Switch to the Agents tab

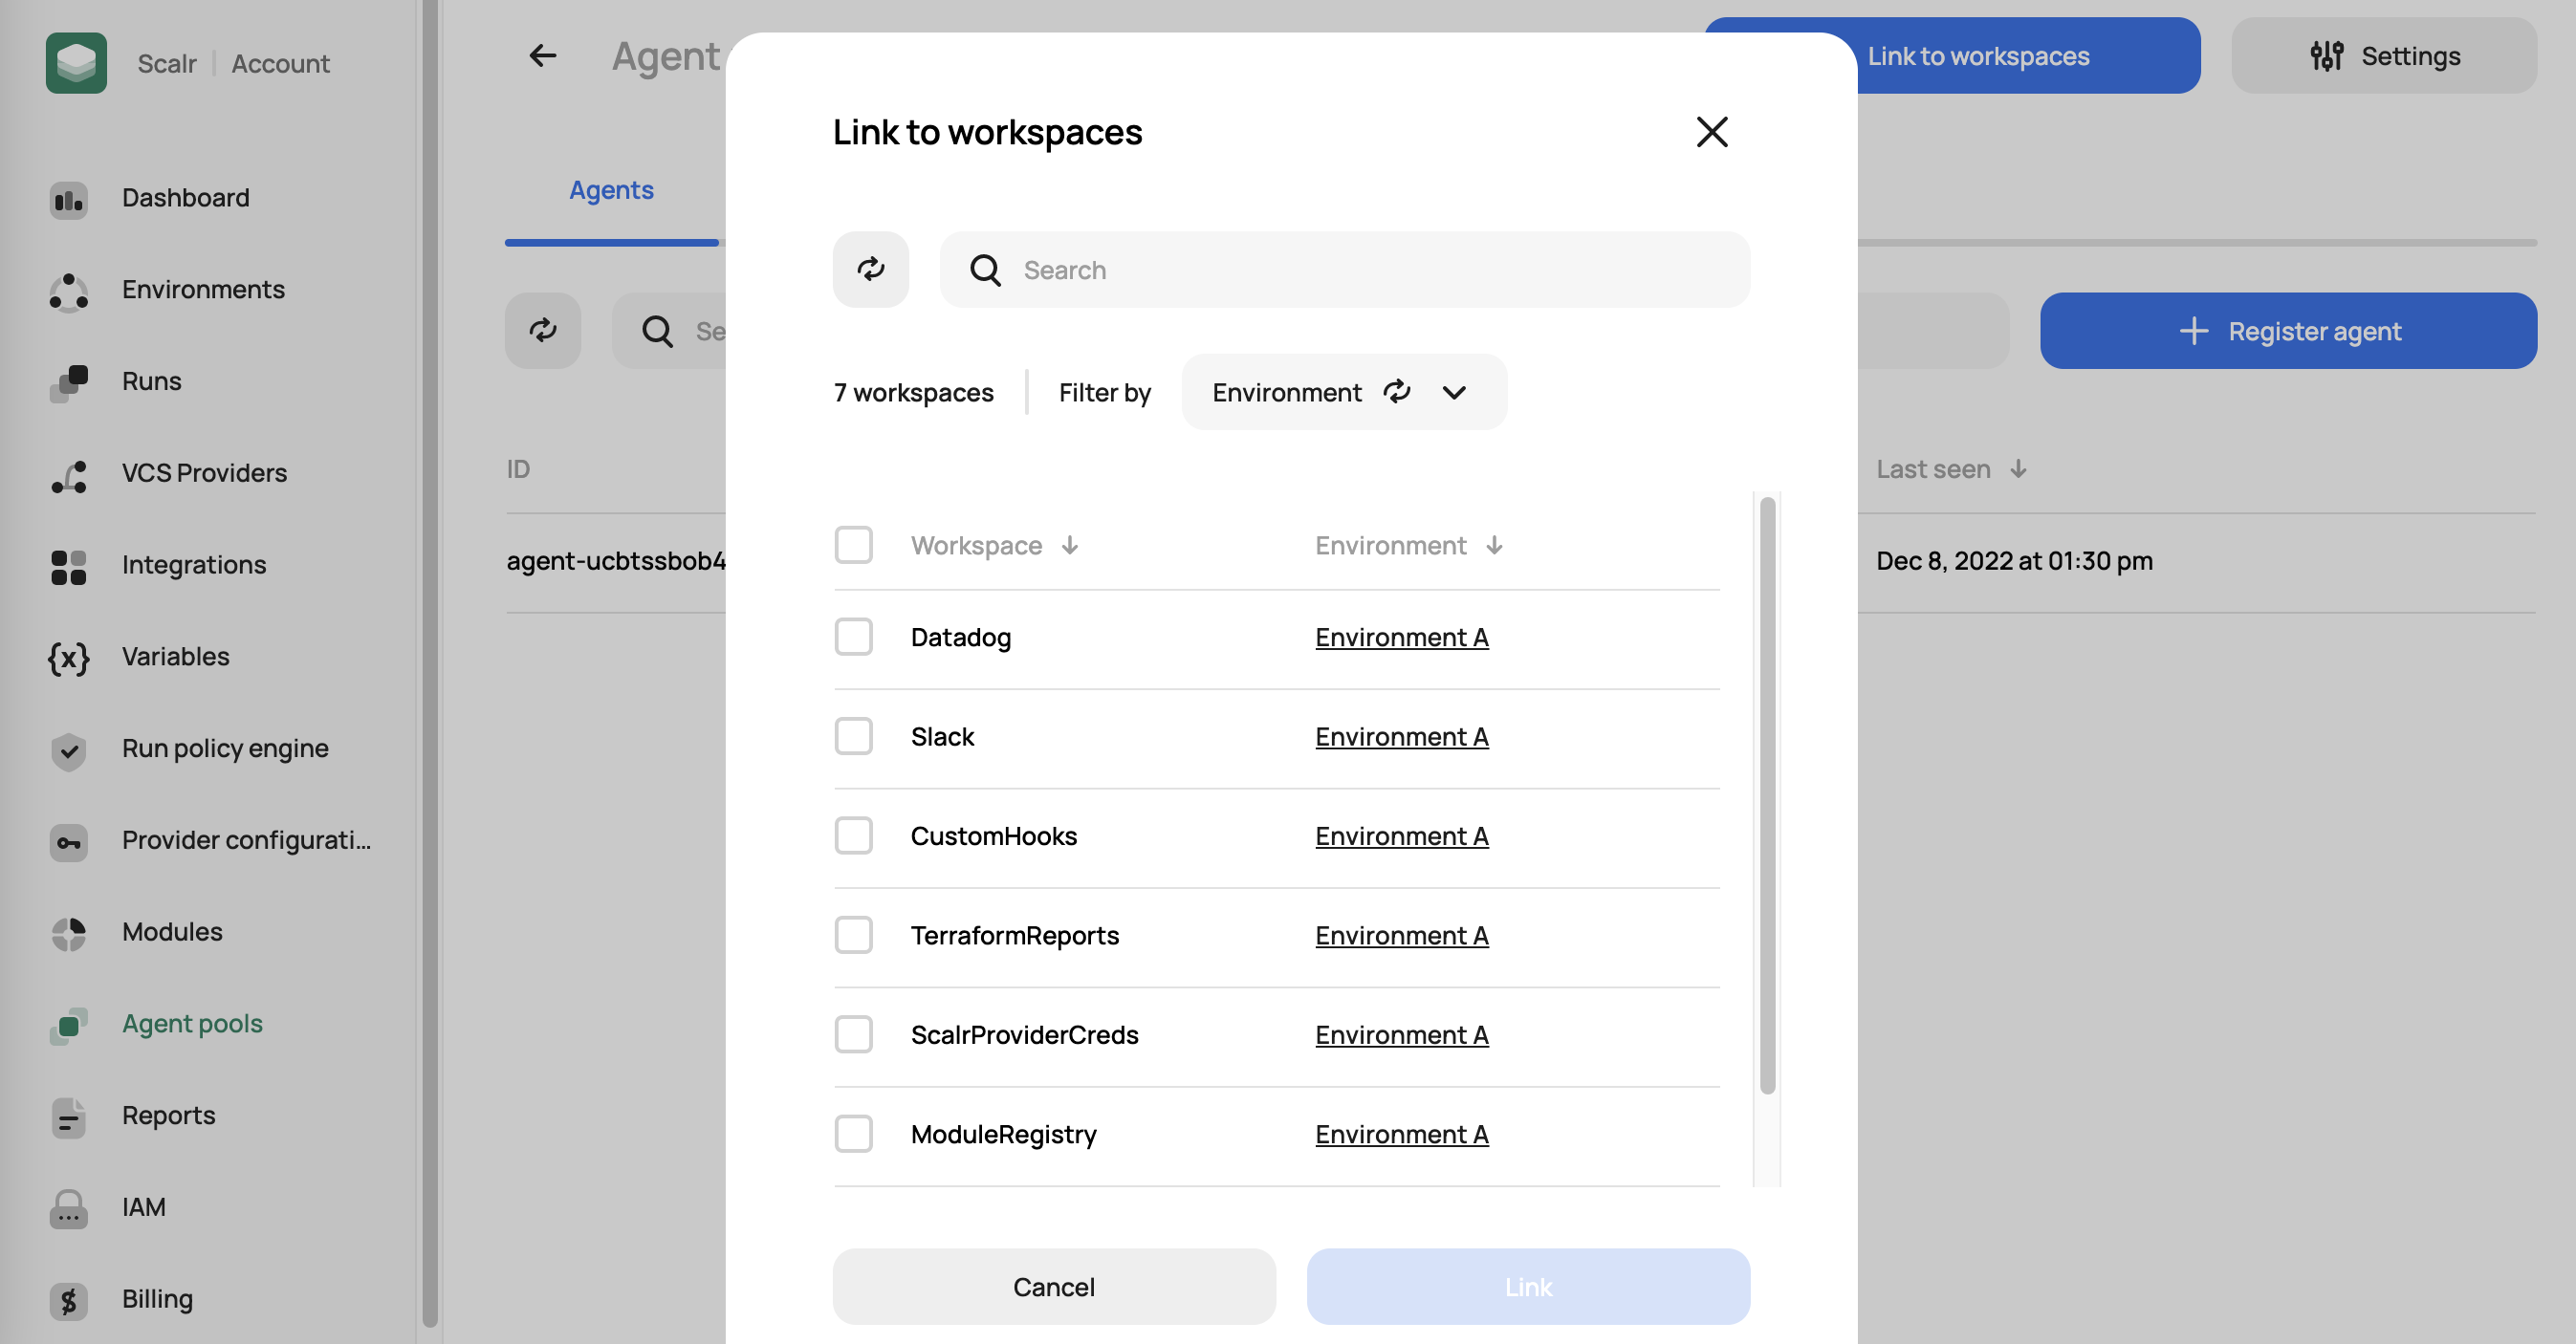pos(611,190)
